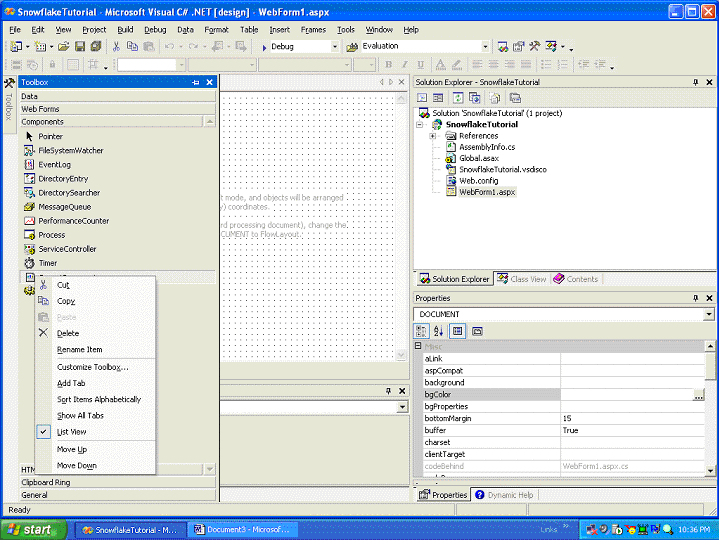The image size is (719, 540).
Task: Click the Property Pages icon in Properties
Action: tap(477, 331)
